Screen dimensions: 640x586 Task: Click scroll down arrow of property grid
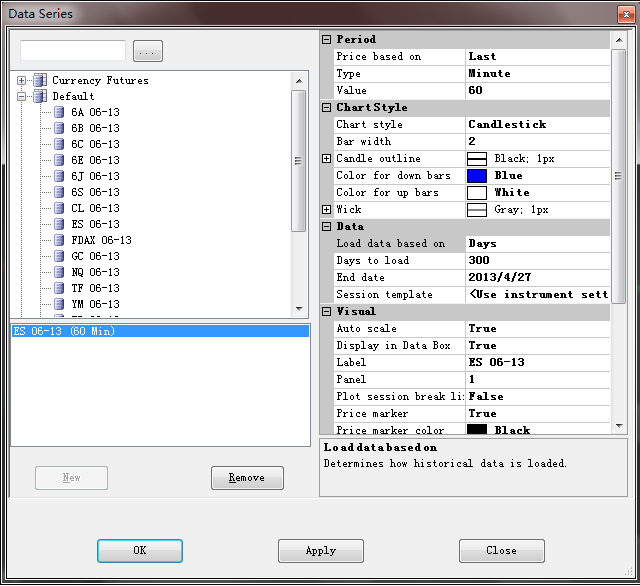[619, 426]
